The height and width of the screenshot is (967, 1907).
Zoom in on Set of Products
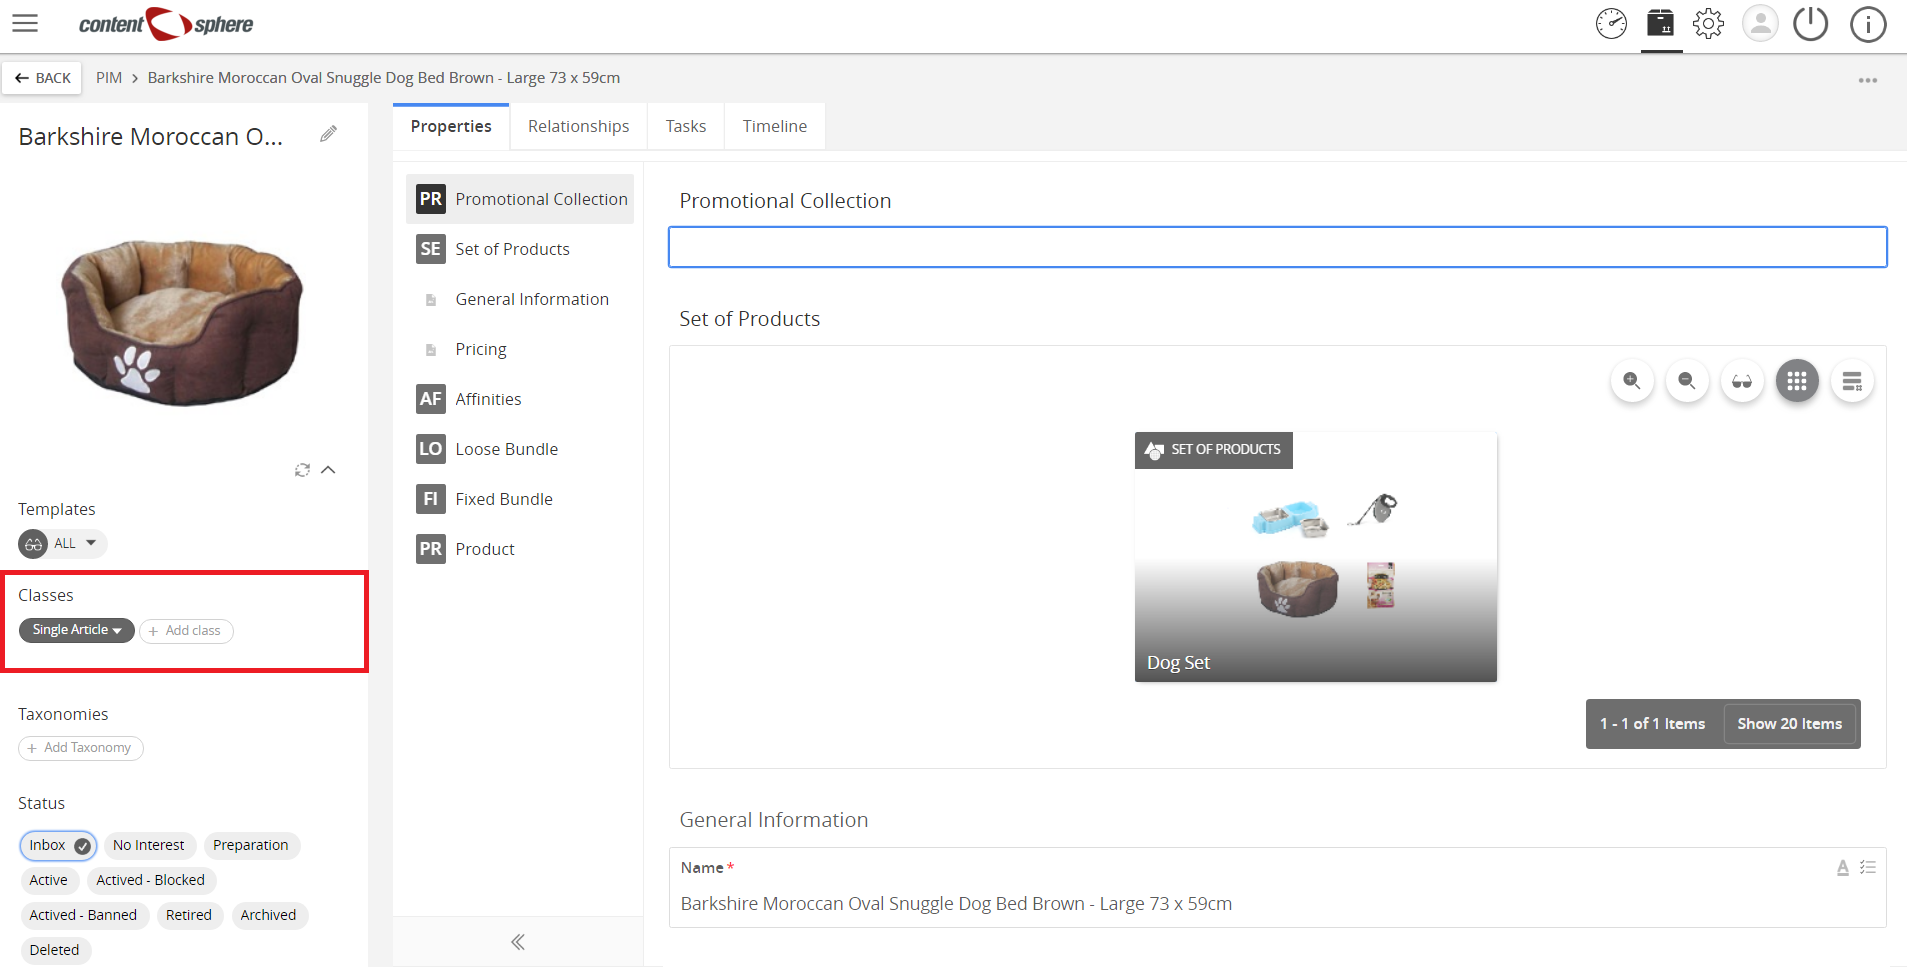[1632, 381]
